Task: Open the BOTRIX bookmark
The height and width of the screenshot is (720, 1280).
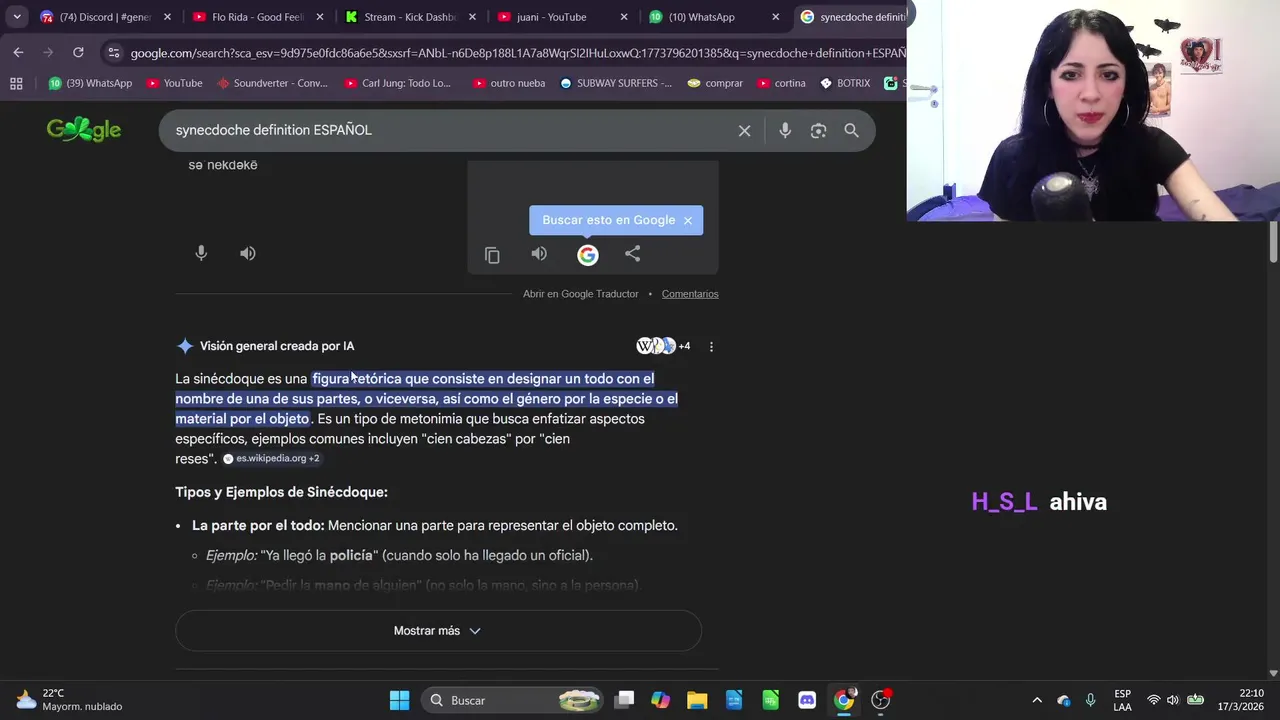Action: pyautogui.click(x=845, y=83)
